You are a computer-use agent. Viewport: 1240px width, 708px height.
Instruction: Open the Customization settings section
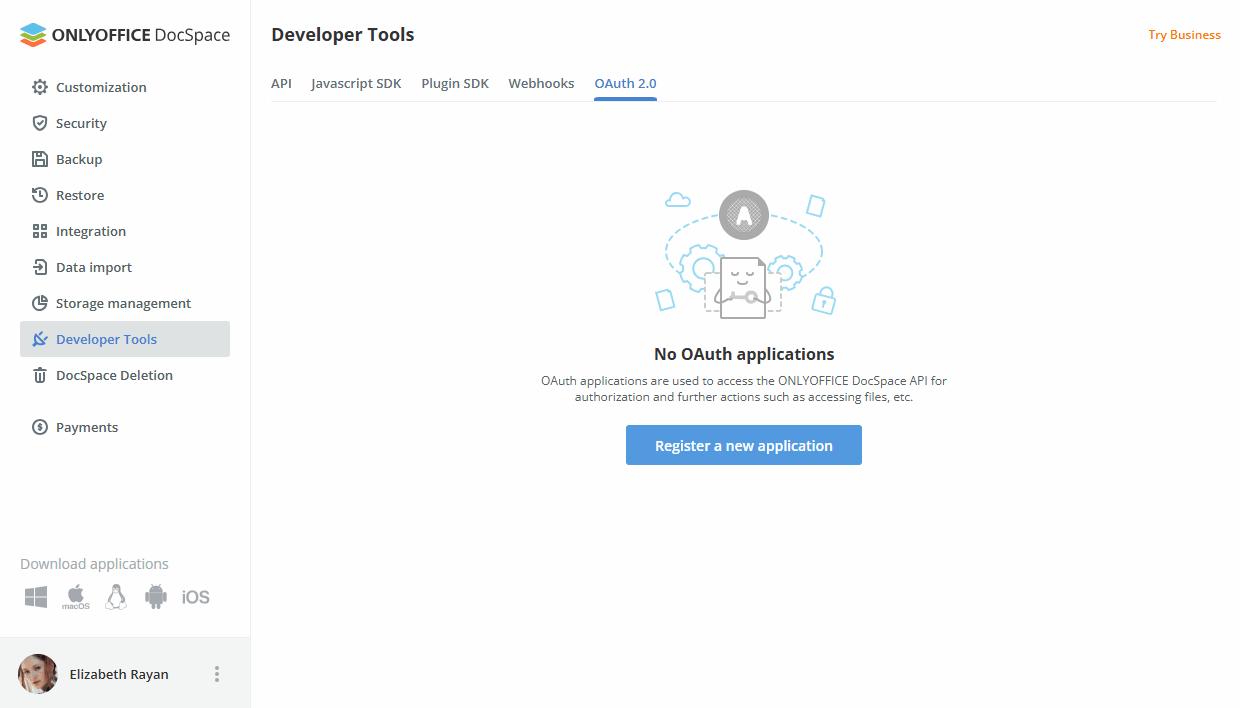pos(125,87)
